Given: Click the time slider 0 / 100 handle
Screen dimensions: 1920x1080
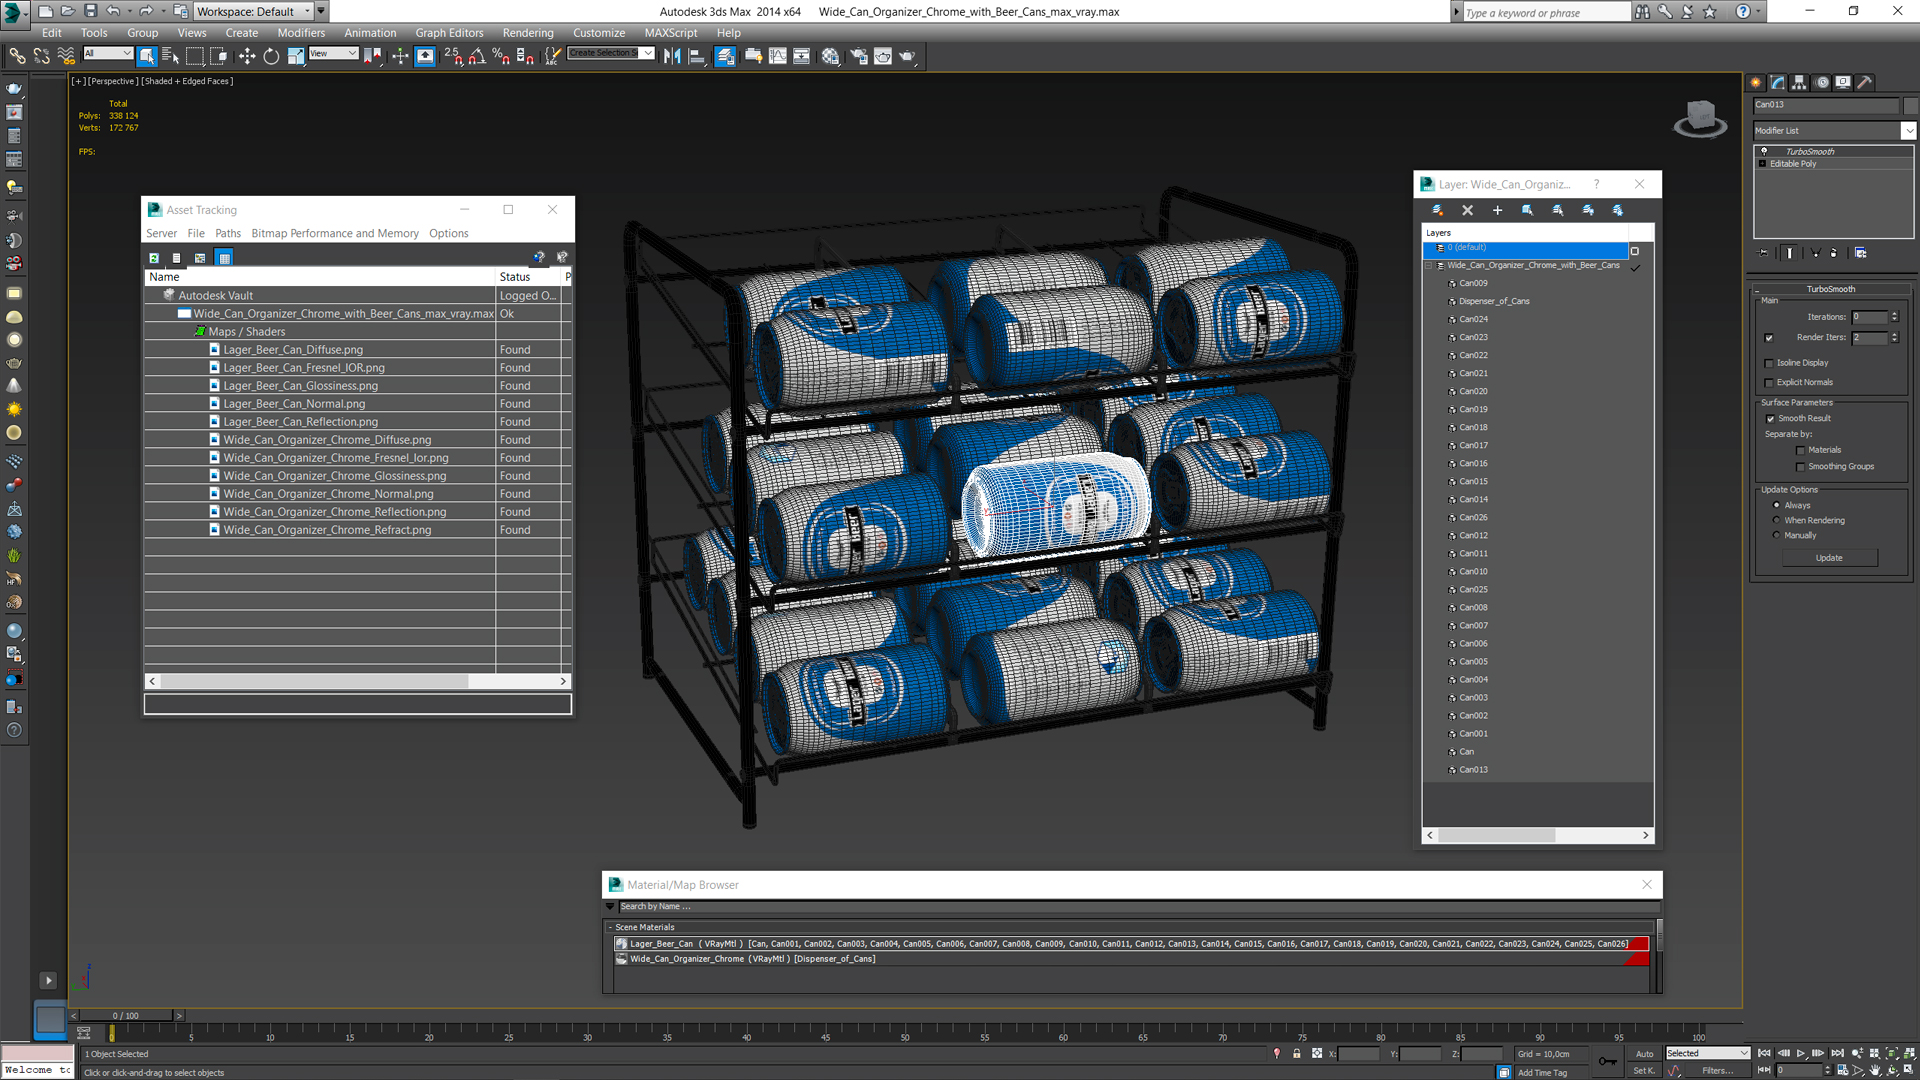Looking at the screenshot, I should (x=126, y=1016).
